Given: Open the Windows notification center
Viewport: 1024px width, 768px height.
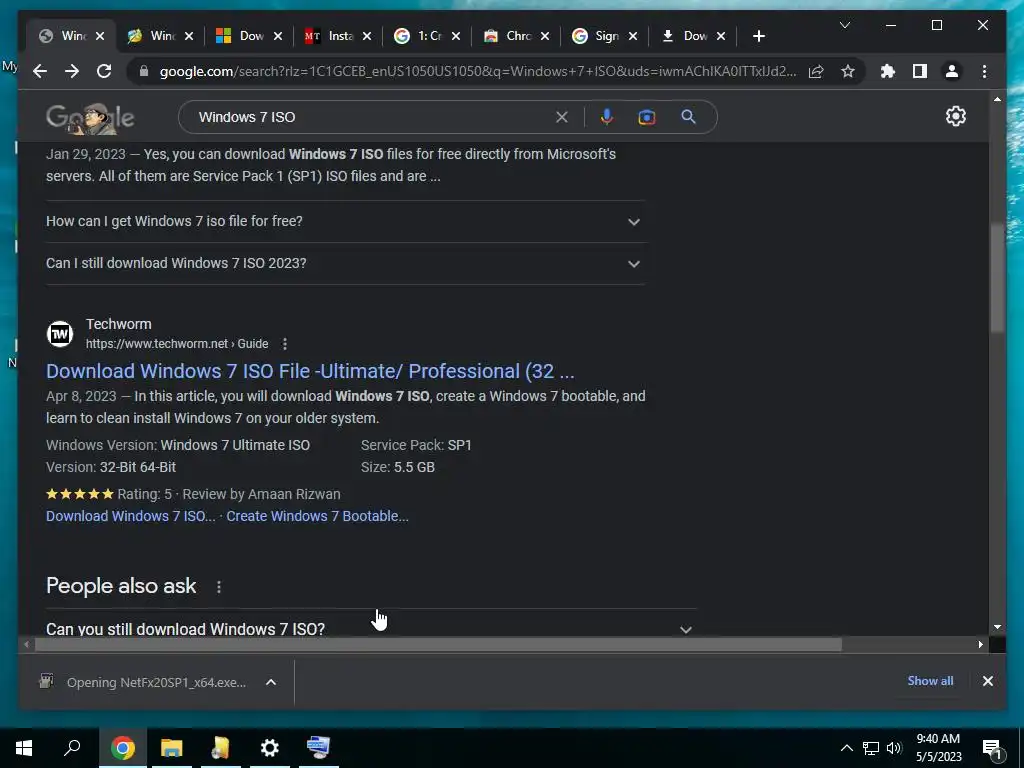Looking at the screenshot, I should [993, 748].
